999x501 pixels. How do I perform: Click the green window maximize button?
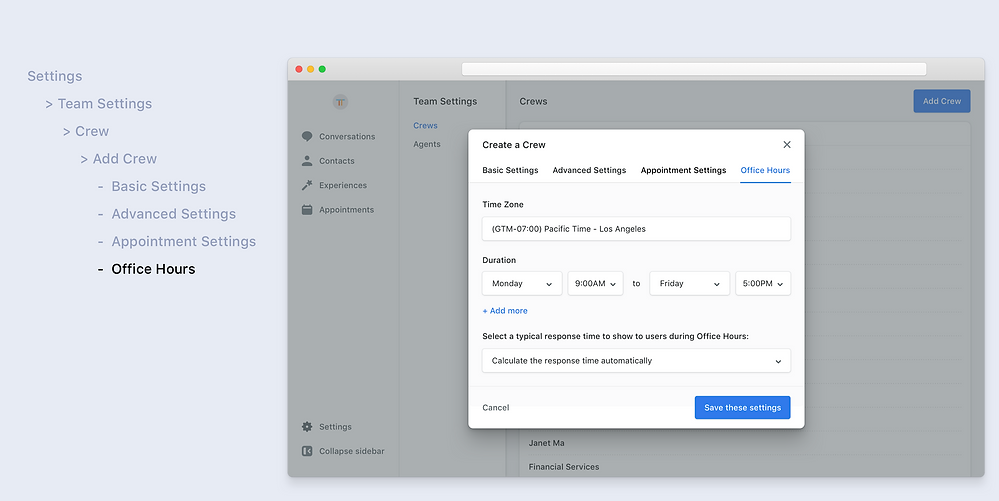pos(322,69)
